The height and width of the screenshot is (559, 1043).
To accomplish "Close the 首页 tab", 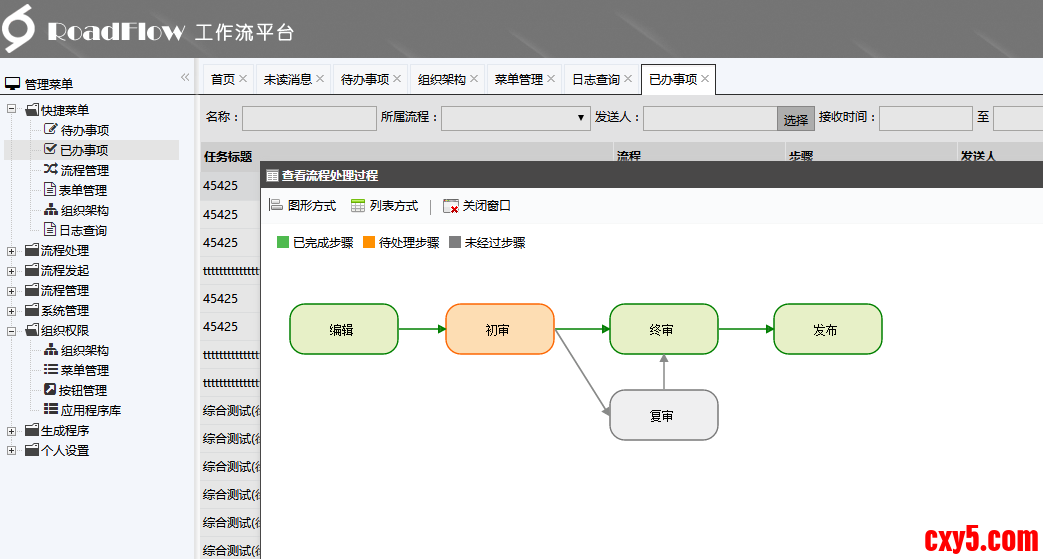I will [x=243, y=79].
